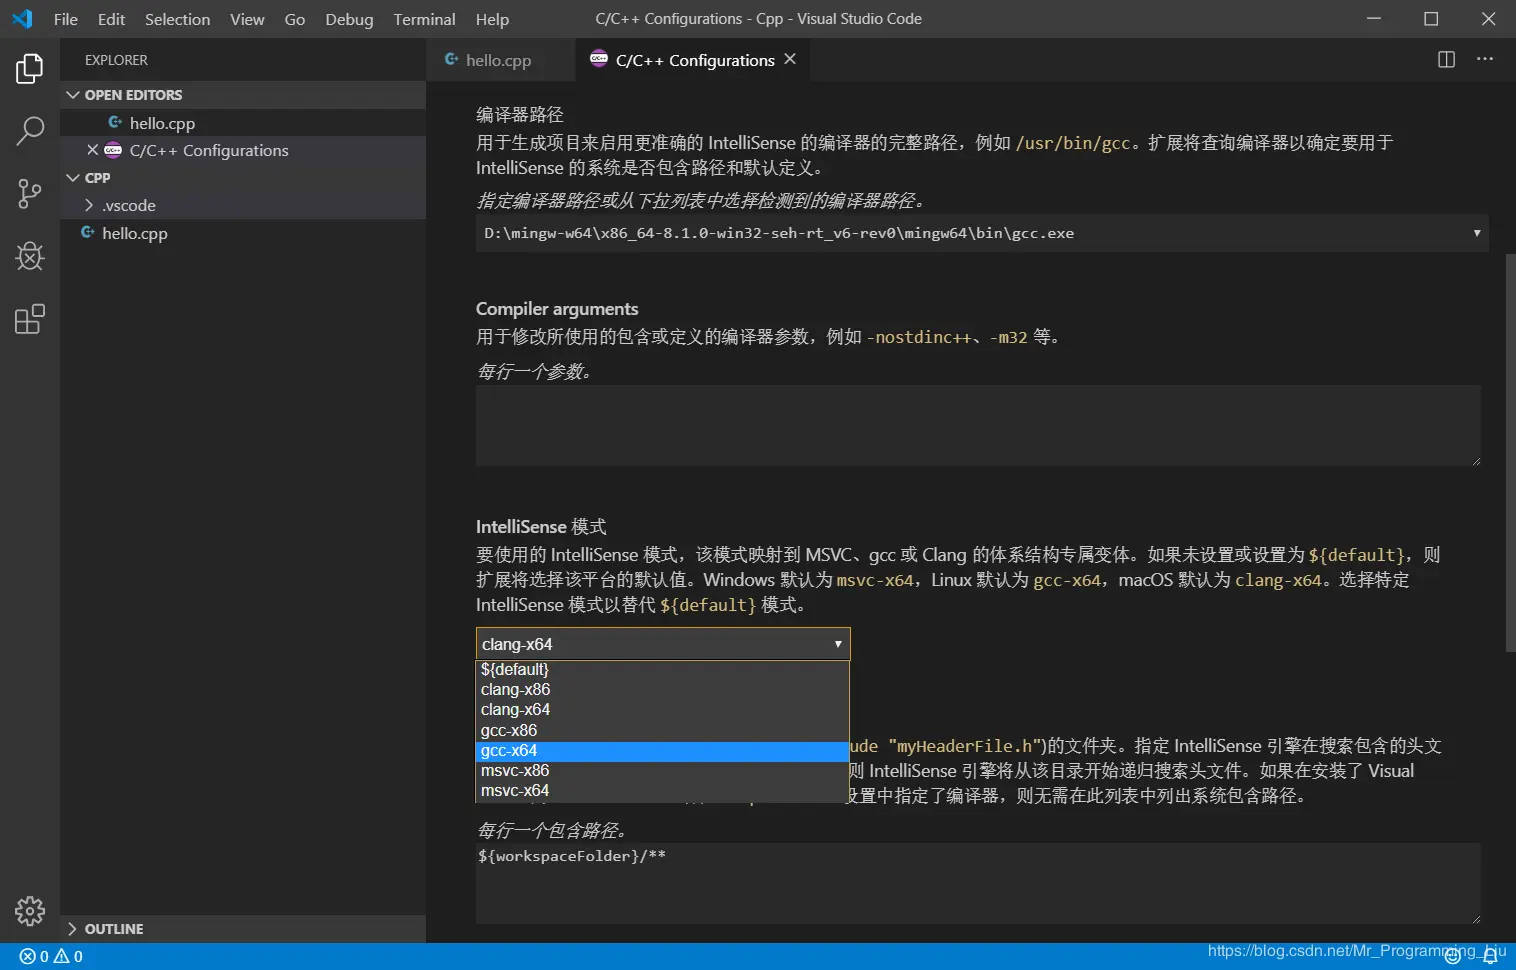1516x970 pixels.
Task: Open the Debug view in the activity bar
Action: click(x=30, y=256)
